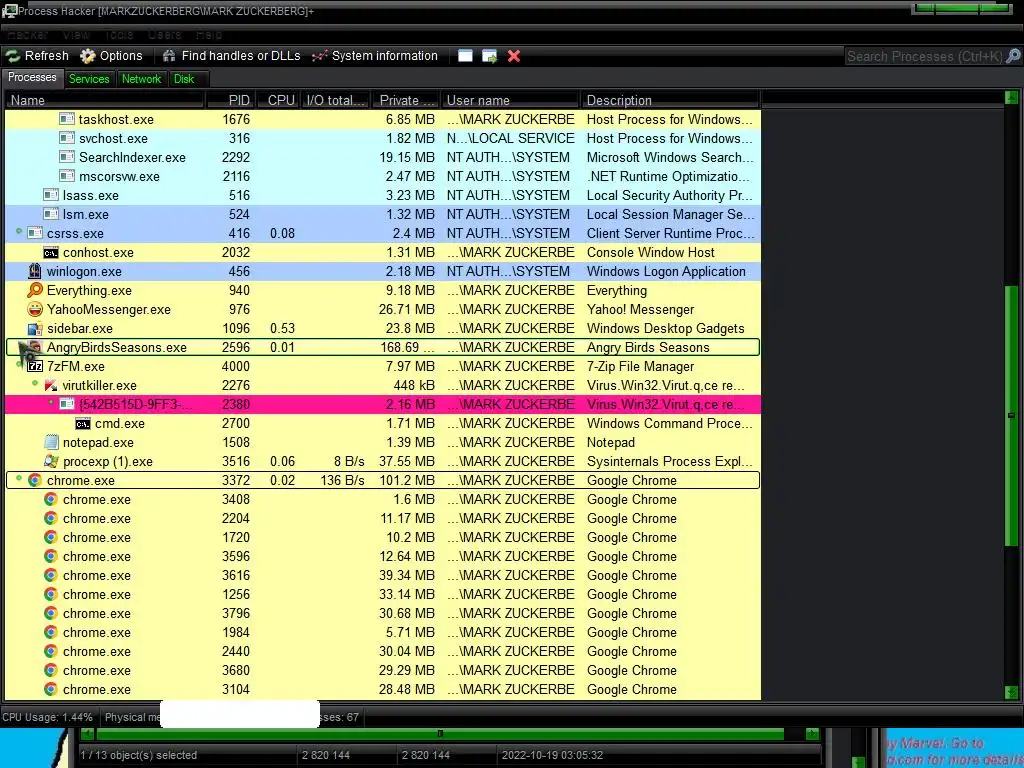Click the white Find window toolbar icon
The image size is (1024, 768).
(465, 56)
